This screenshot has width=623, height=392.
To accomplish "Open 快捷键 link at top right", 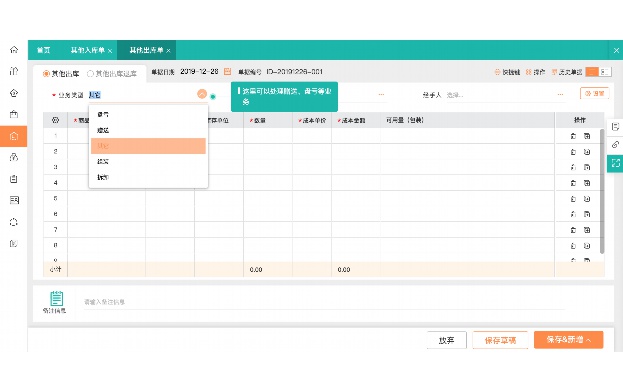I will pos(507,72).
